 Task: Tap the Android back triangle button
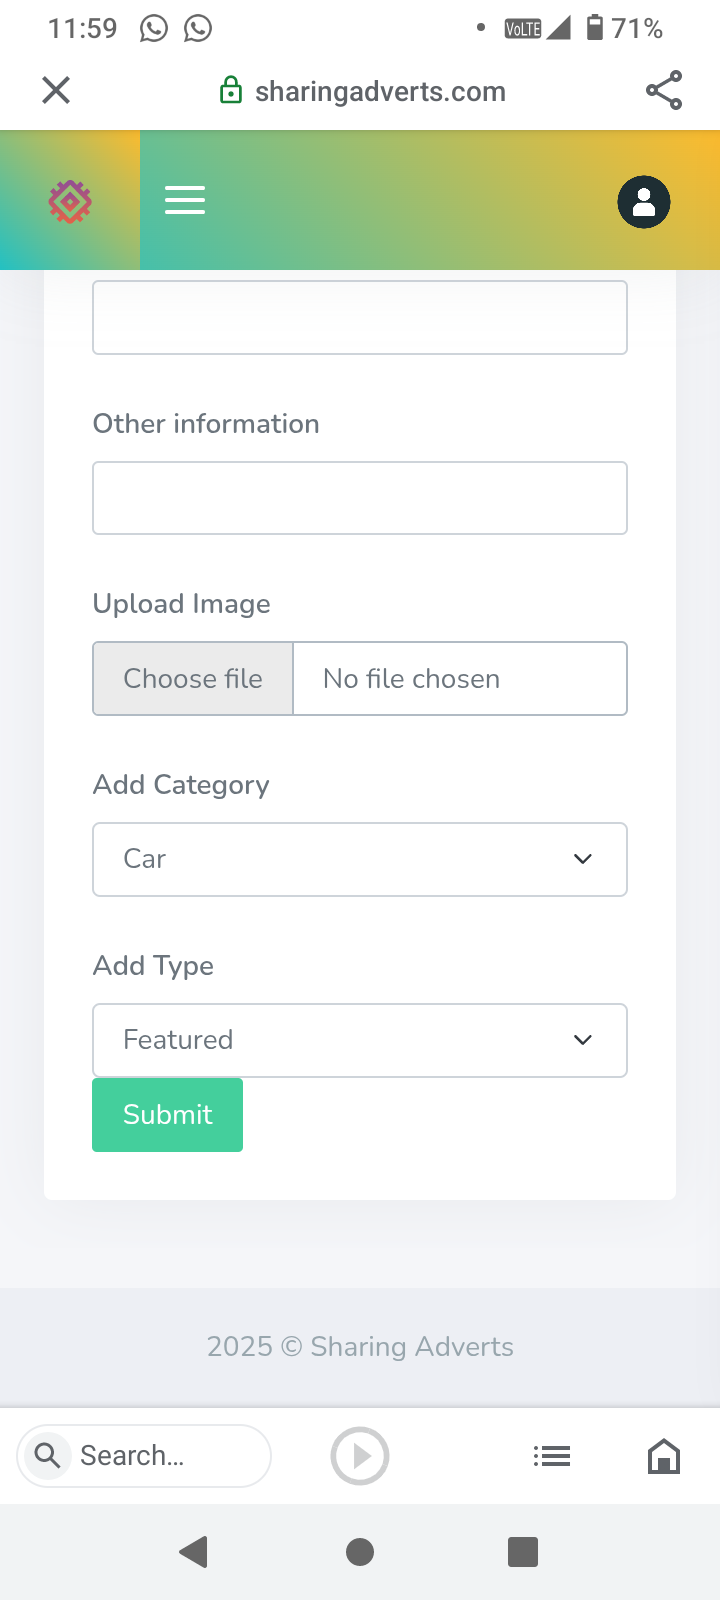[x=193, y=1552]
